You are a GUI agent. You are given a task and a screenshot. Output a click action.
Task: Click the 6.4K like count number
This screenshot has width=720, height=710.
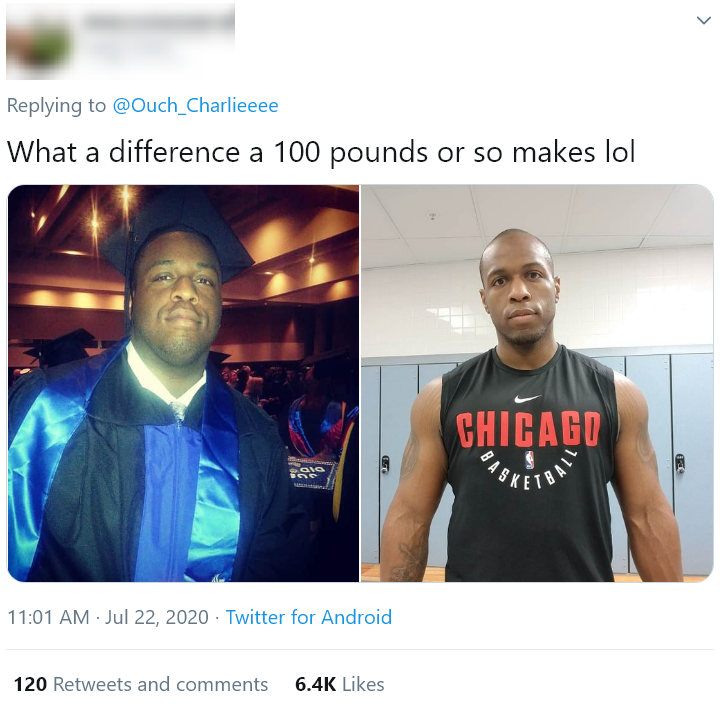[315, 684]
